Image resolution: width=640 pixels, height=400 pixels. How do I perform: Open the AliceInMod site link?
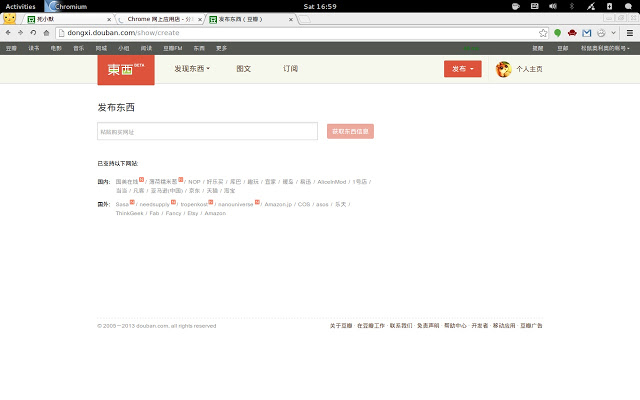331,182
